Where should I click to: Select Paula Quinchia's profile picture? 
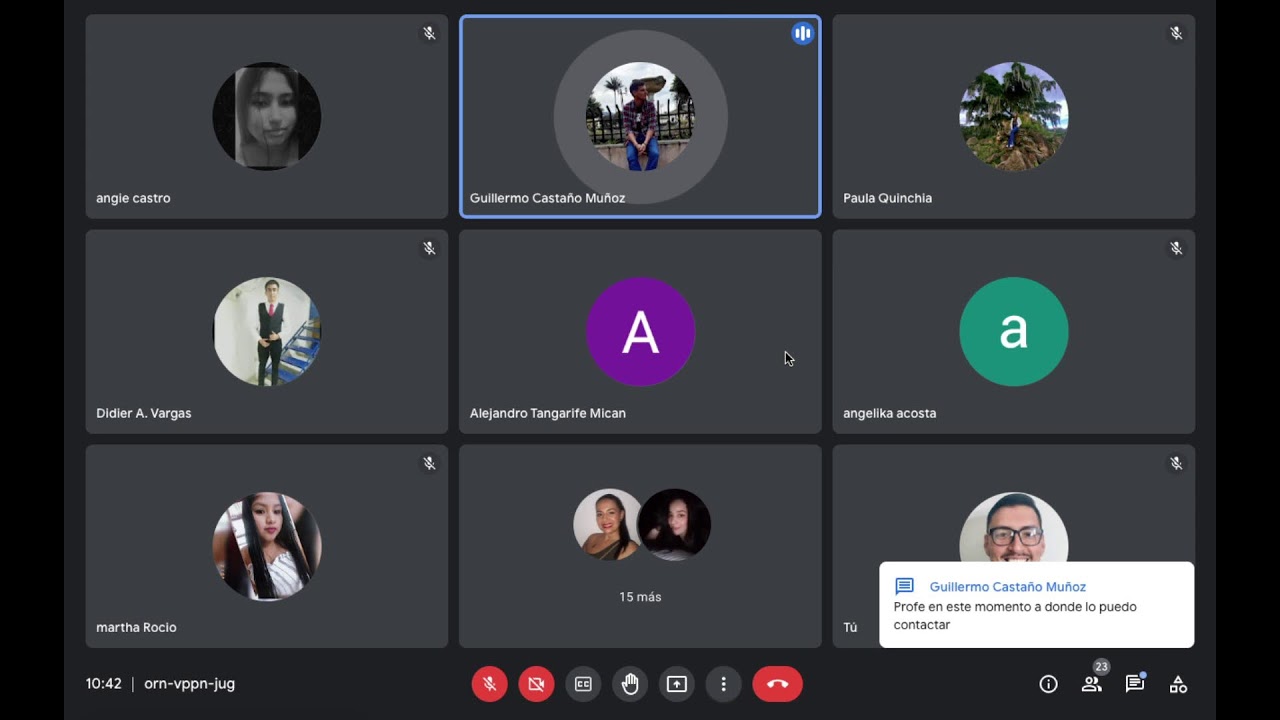pyautogui.click(x=1013, y=116)
